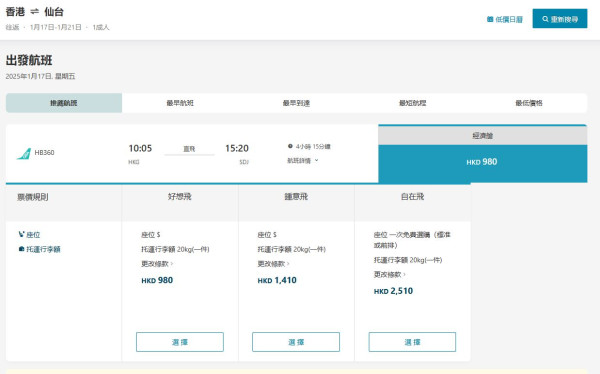Click the HKD 980 price under 好想飛
The width and height of the screenshot is (600, 374).
[x=157, y=280]
